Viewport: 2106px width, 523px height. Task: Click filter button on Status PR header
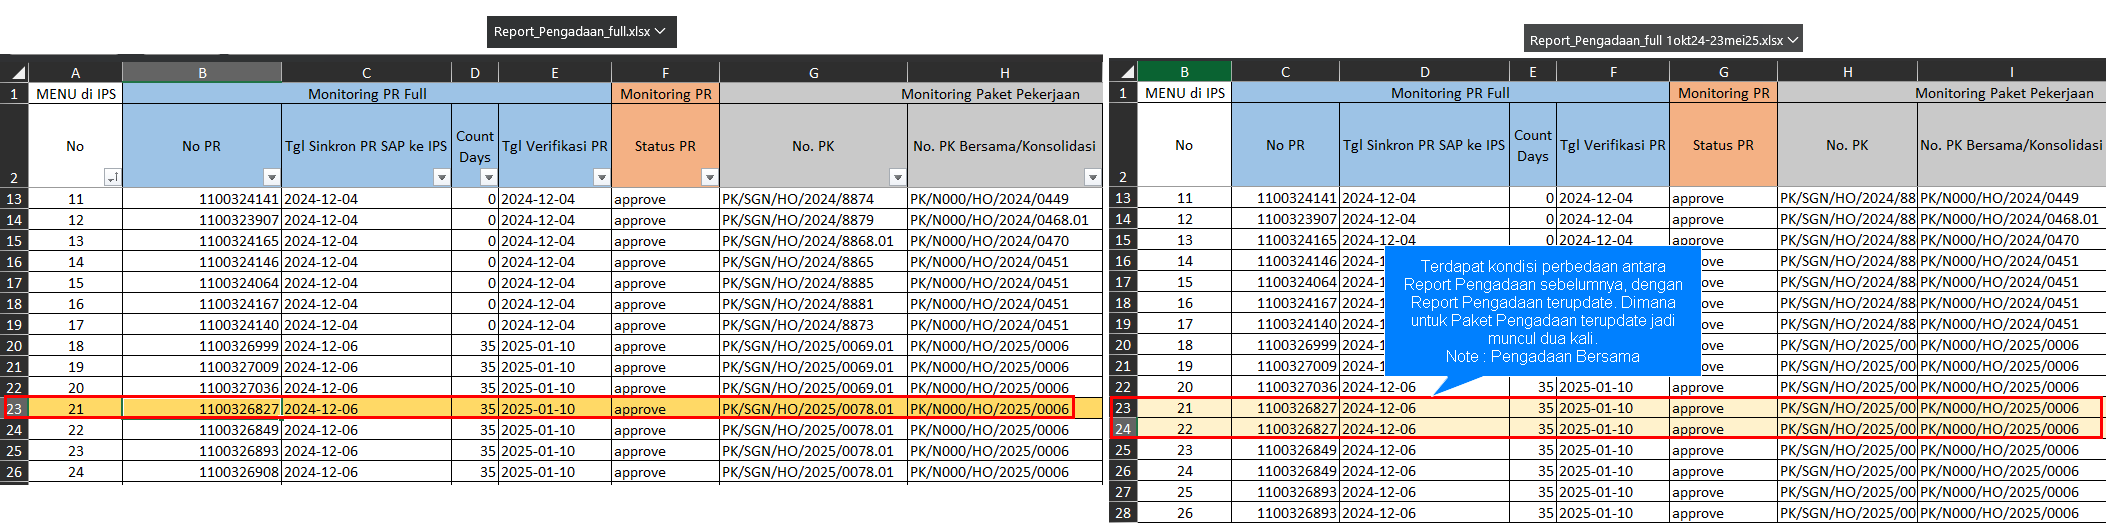(709, 177)
